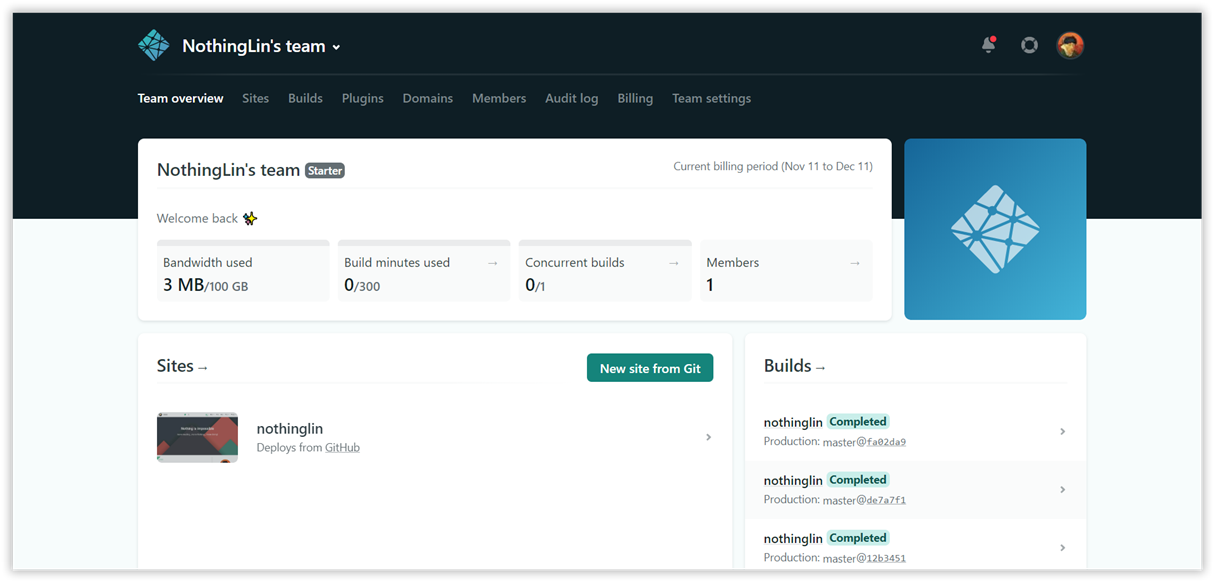Follow the GitHub link under nothinglin
The image size is (1214, 582).
342,448
